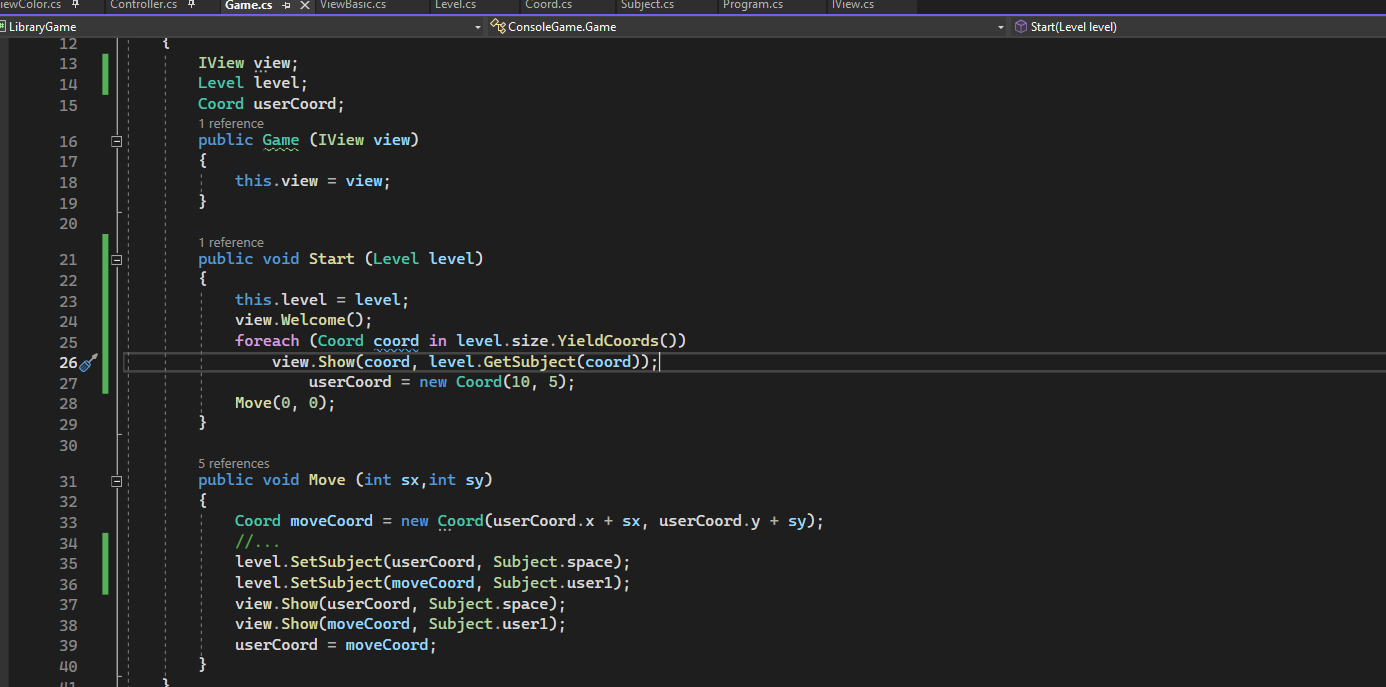
Task: Click the 'view.Welcome();' call
Action: click(303, 320)
